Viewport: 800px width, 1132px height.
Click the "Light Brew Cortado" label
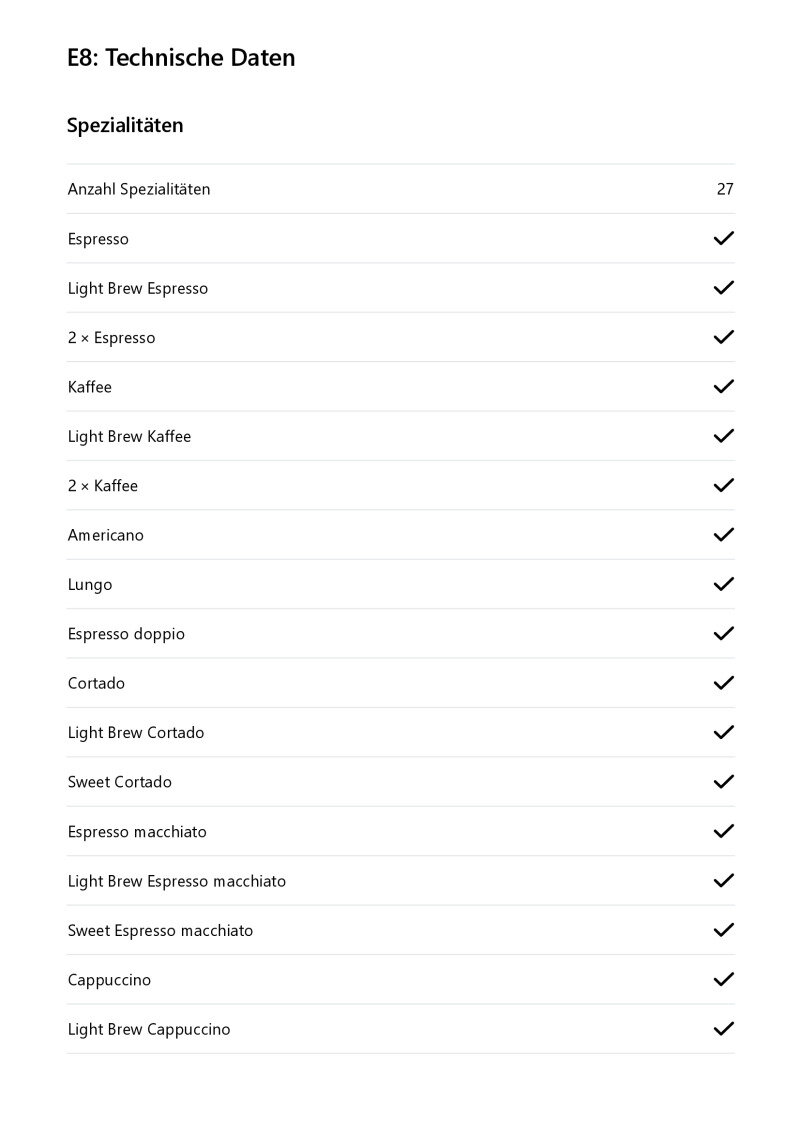point(136,733)
